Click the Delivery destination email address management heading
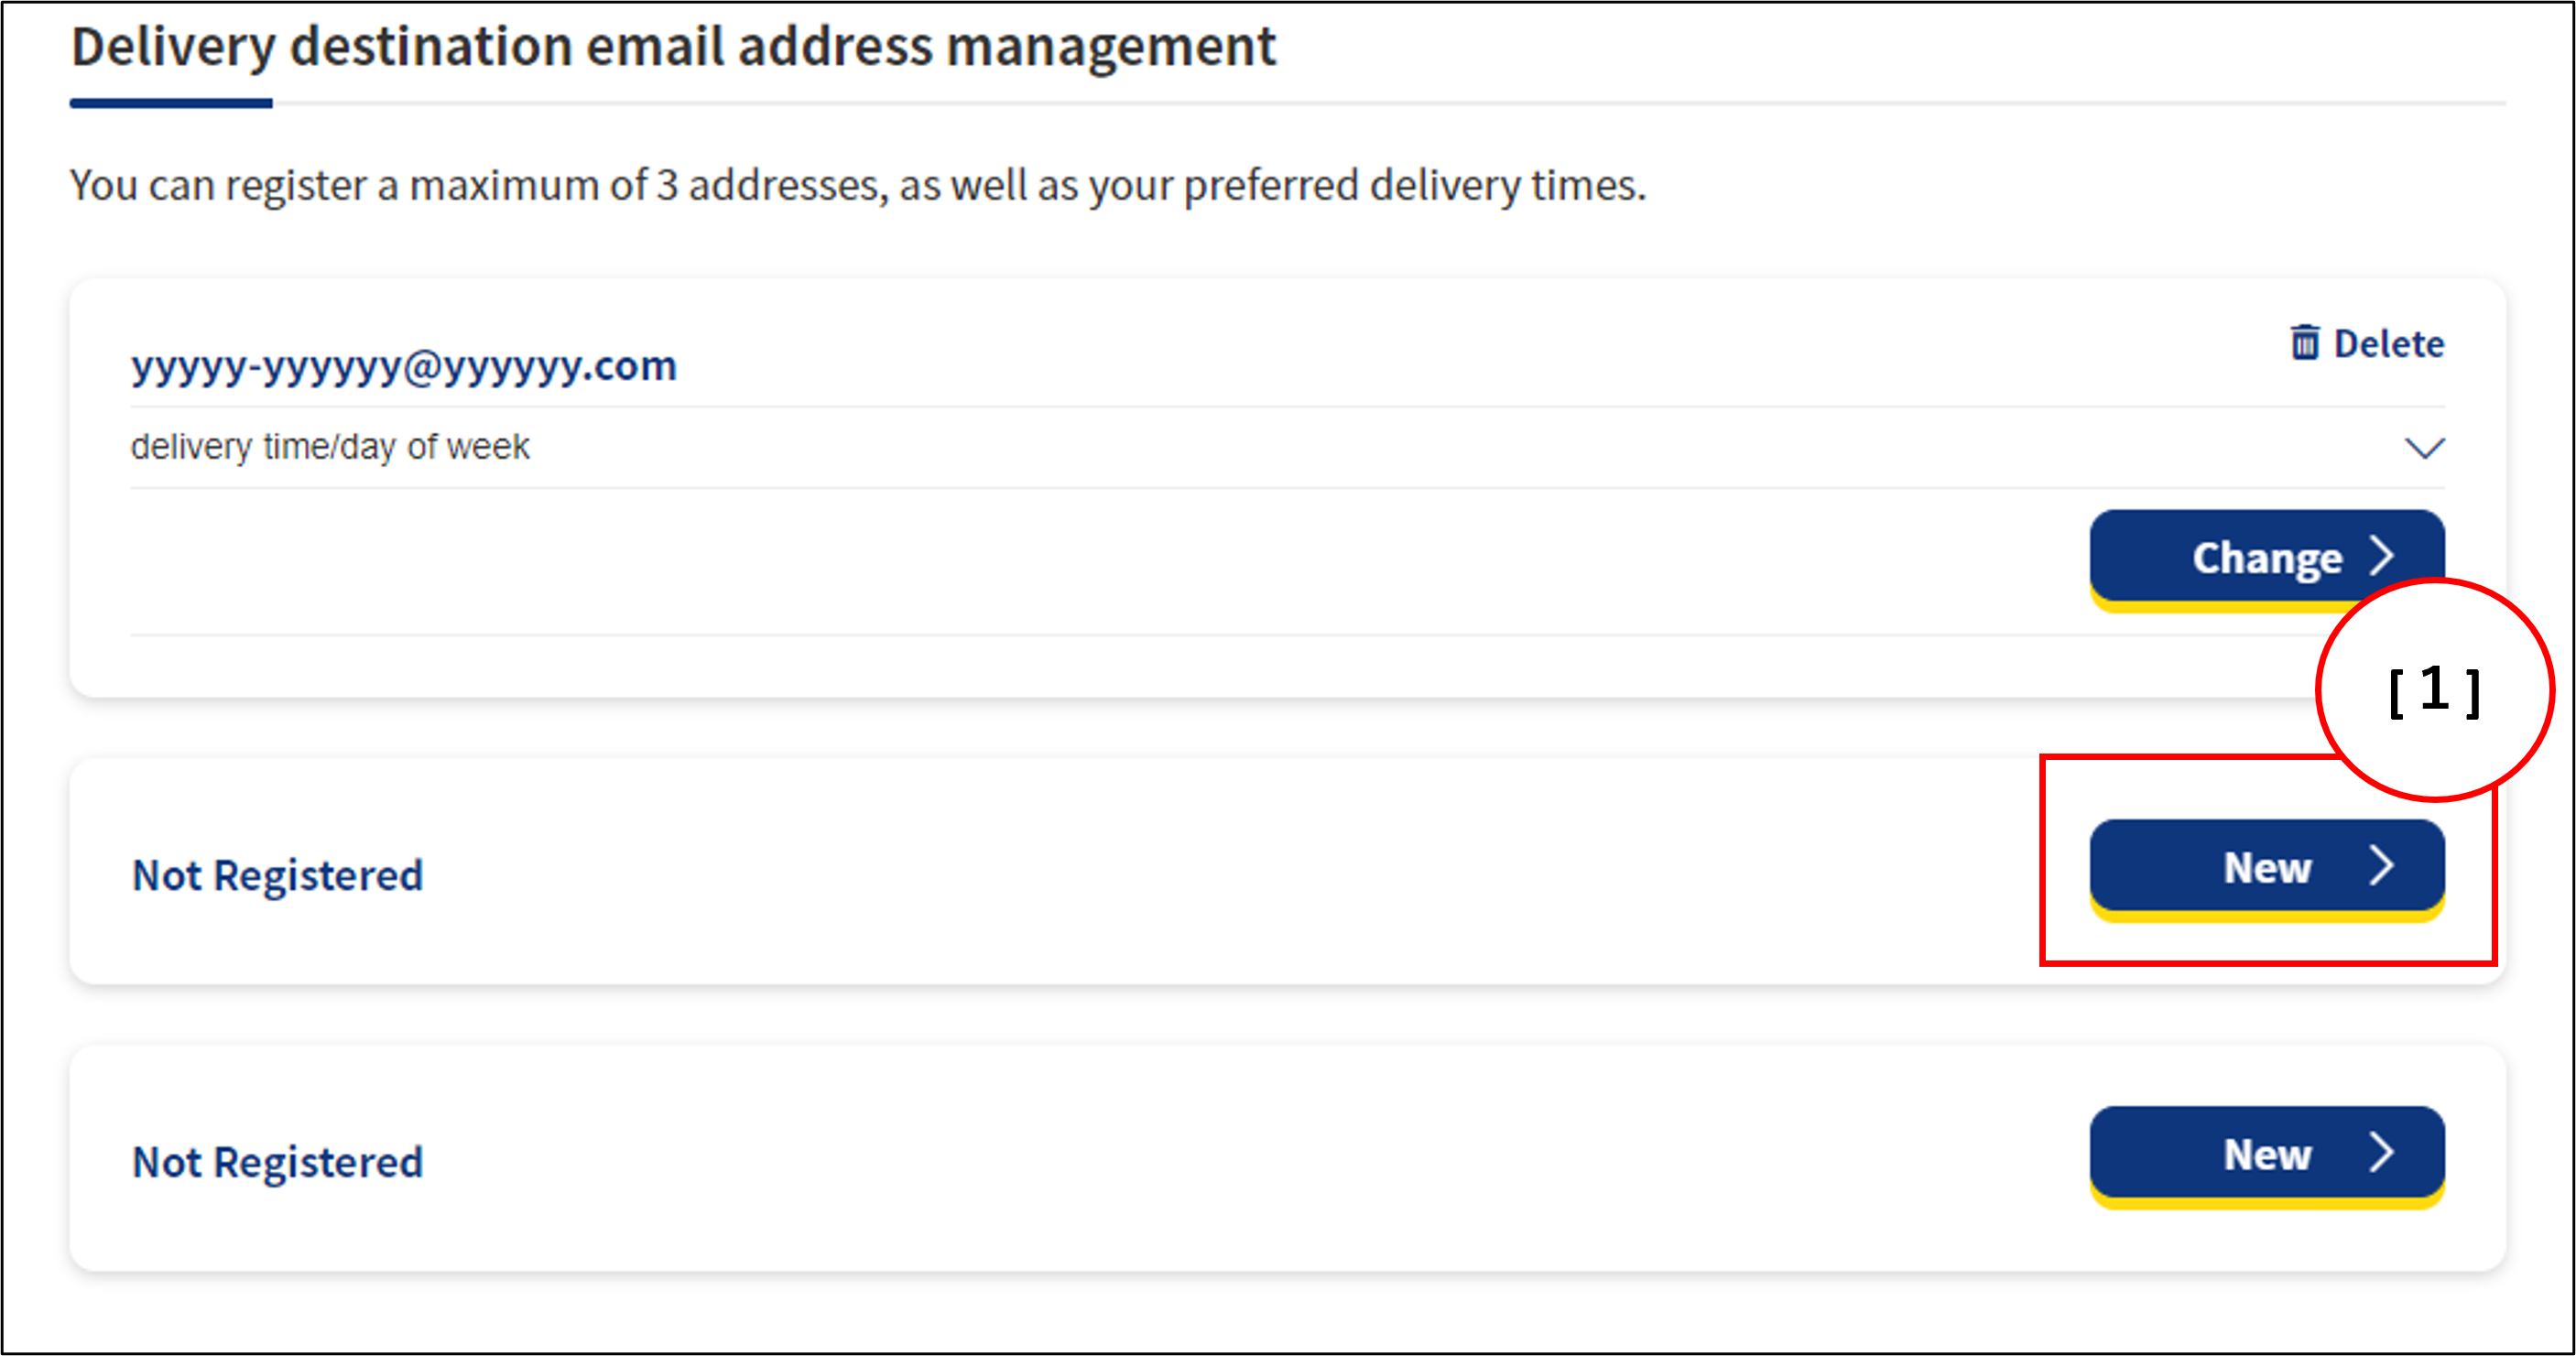 (x=673, y=46)
